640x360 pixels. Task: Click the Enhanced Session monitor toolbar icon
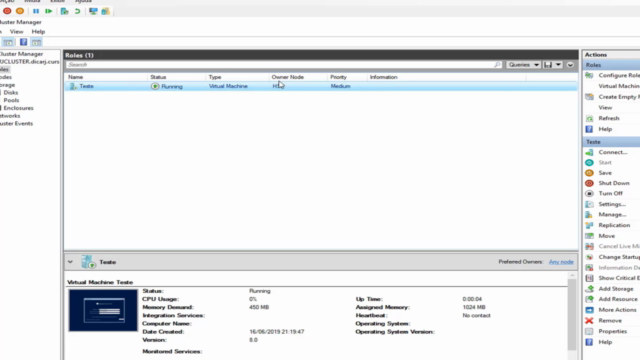pyautogui.click(x=93, y=11)
